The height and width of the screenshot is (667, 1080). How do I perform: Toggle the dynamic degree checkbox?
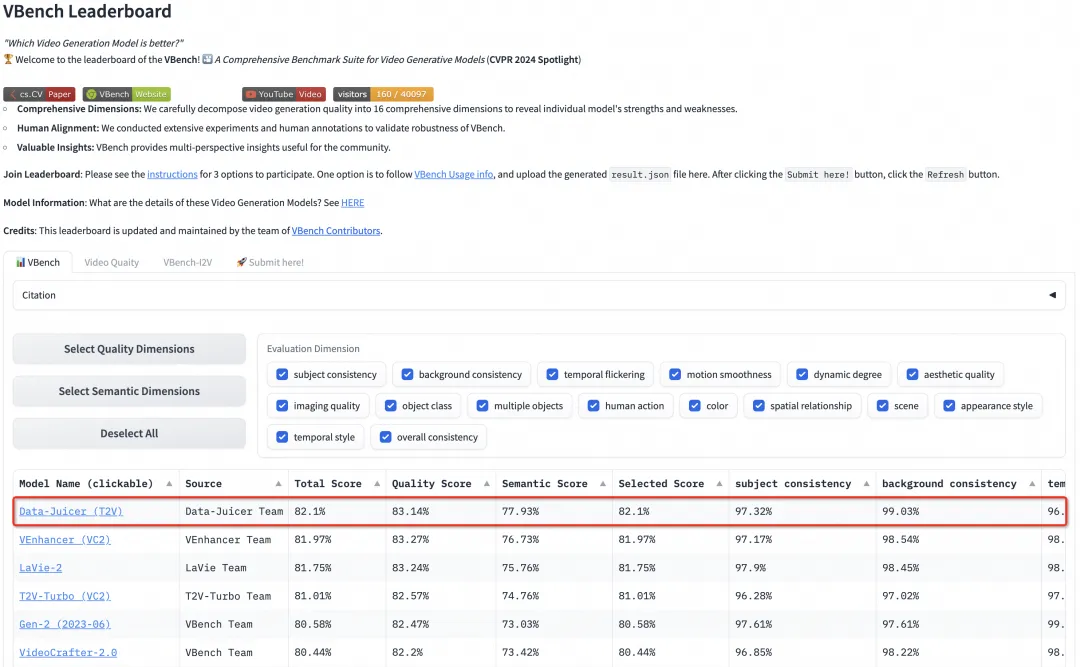[x=801, y=375]
